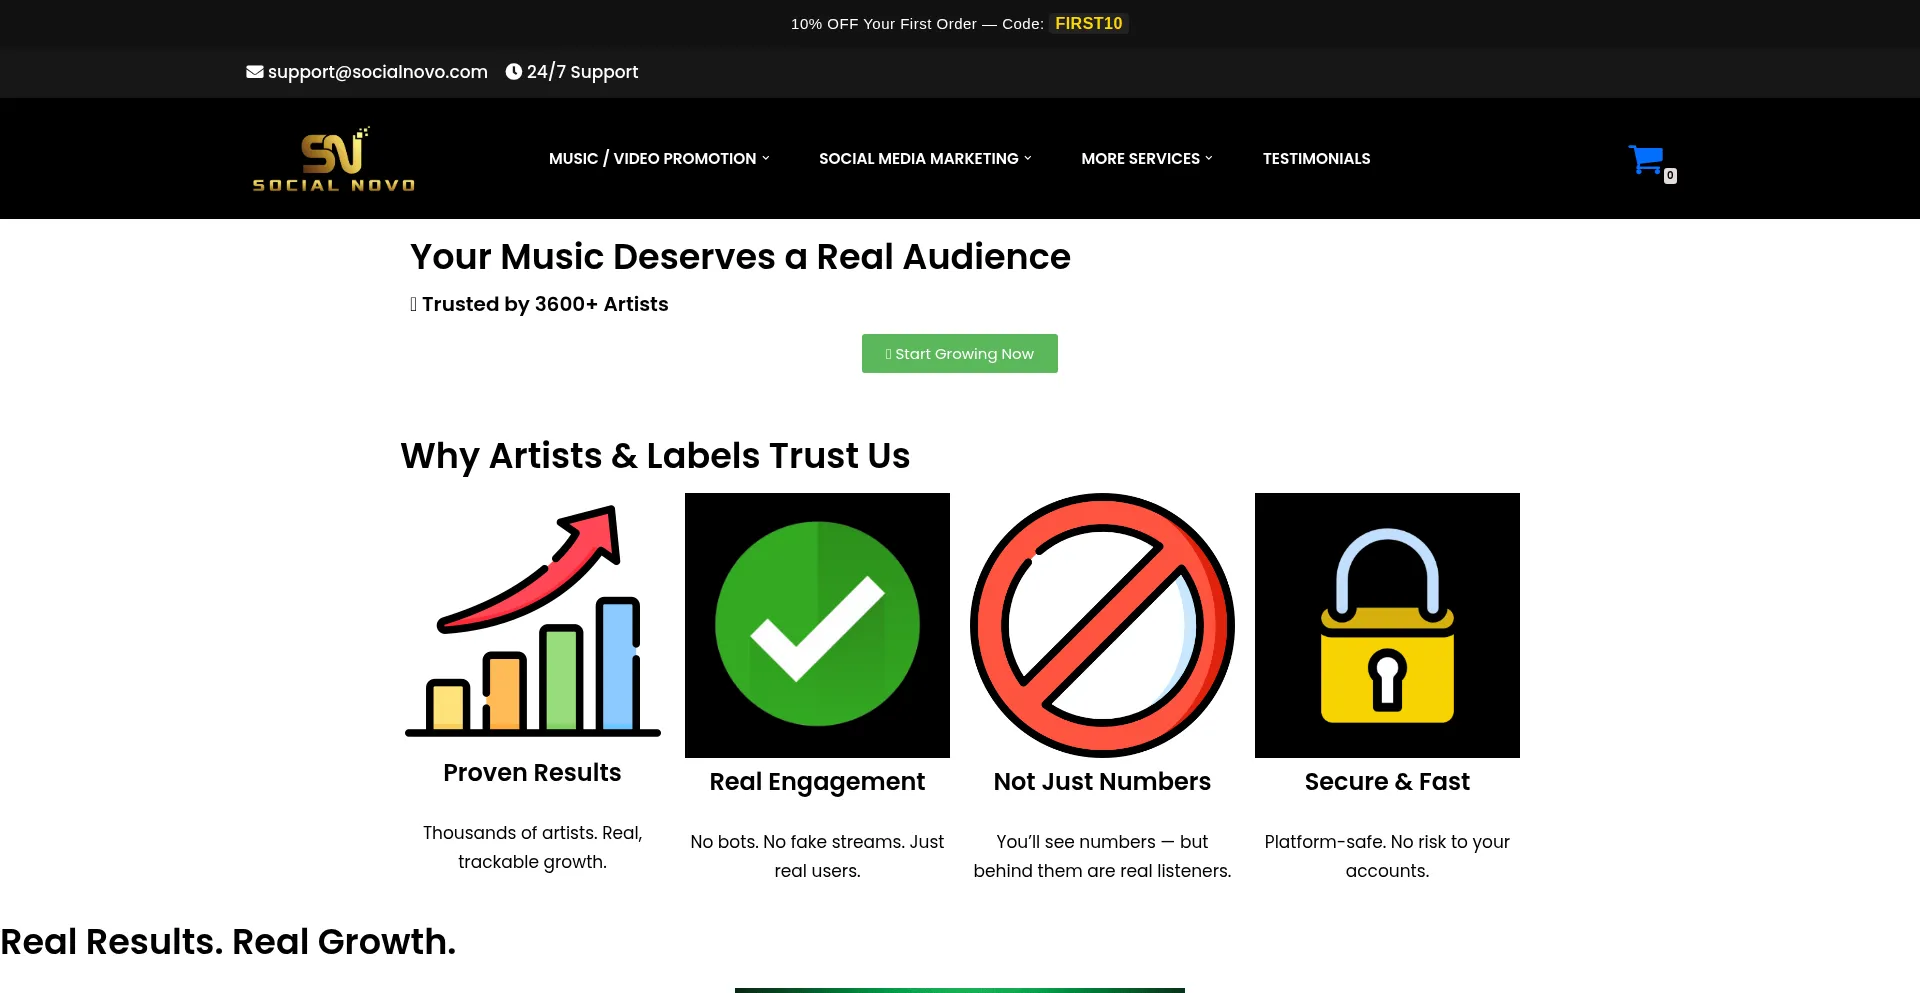This screenshot has height=993, width=1920.
Task: Click the clock icon beside 24/7 Support
Action: click(x=514, y=72)
